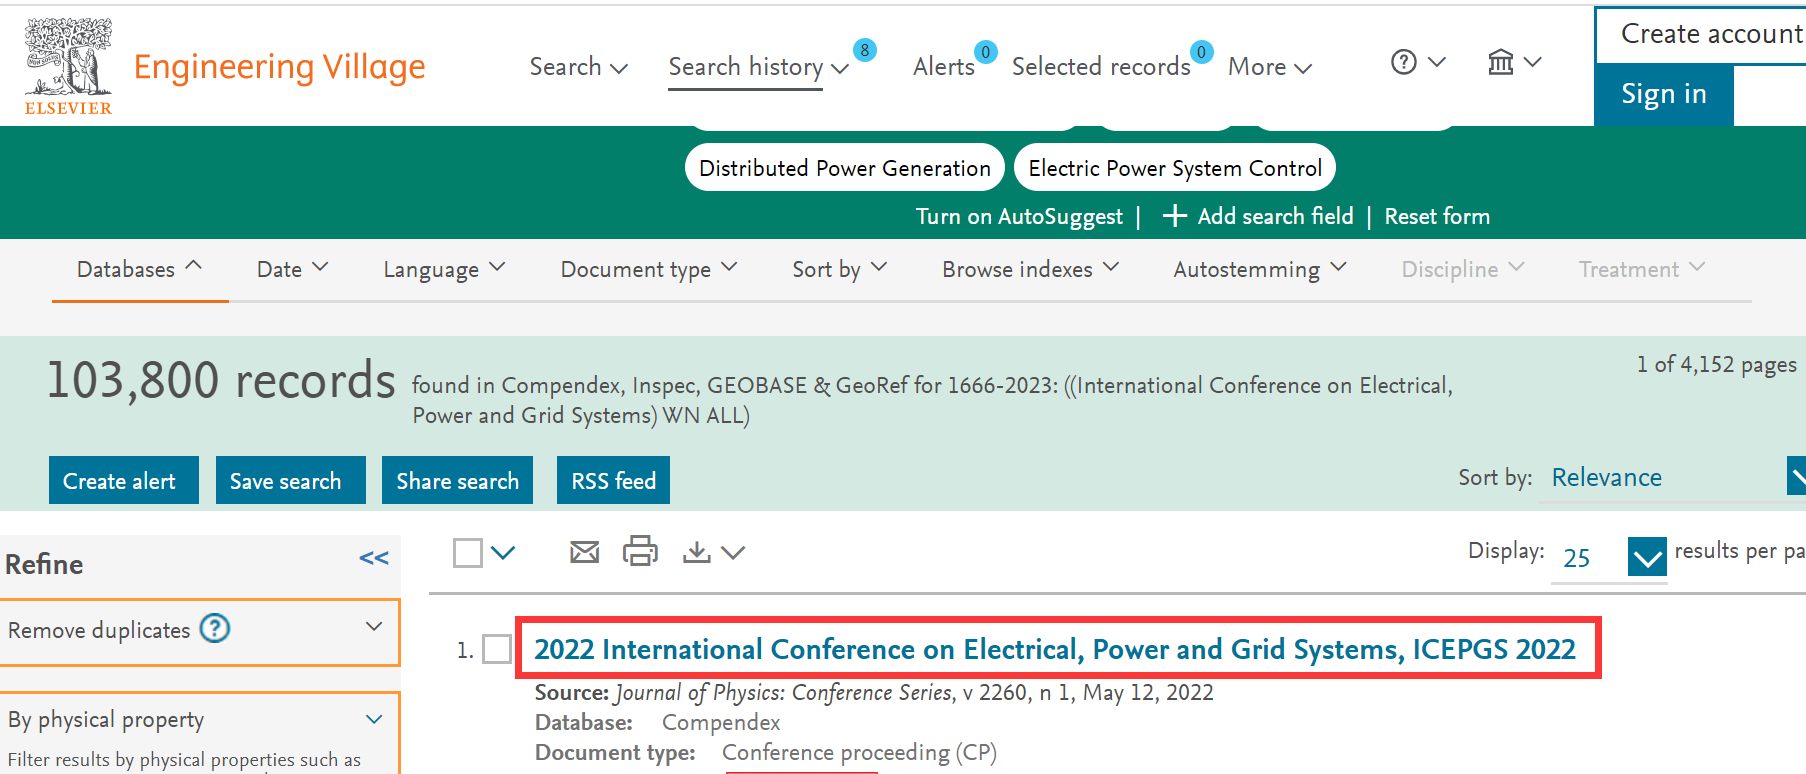This screenshot has width=1806, height=774.
Task: Open the institution building icon menu
Action: coord(1501,62)
